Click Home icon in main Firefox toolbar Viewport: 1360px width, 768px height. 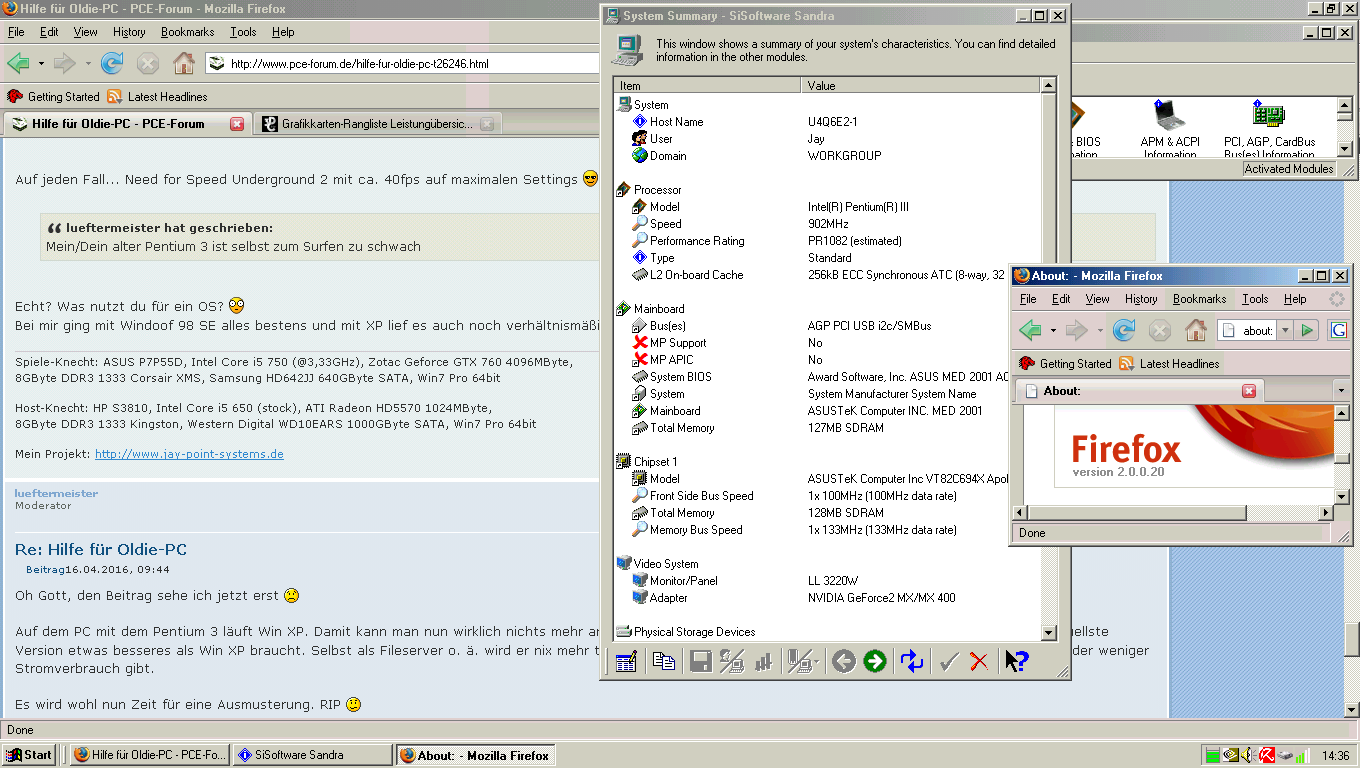pos(184,64)
